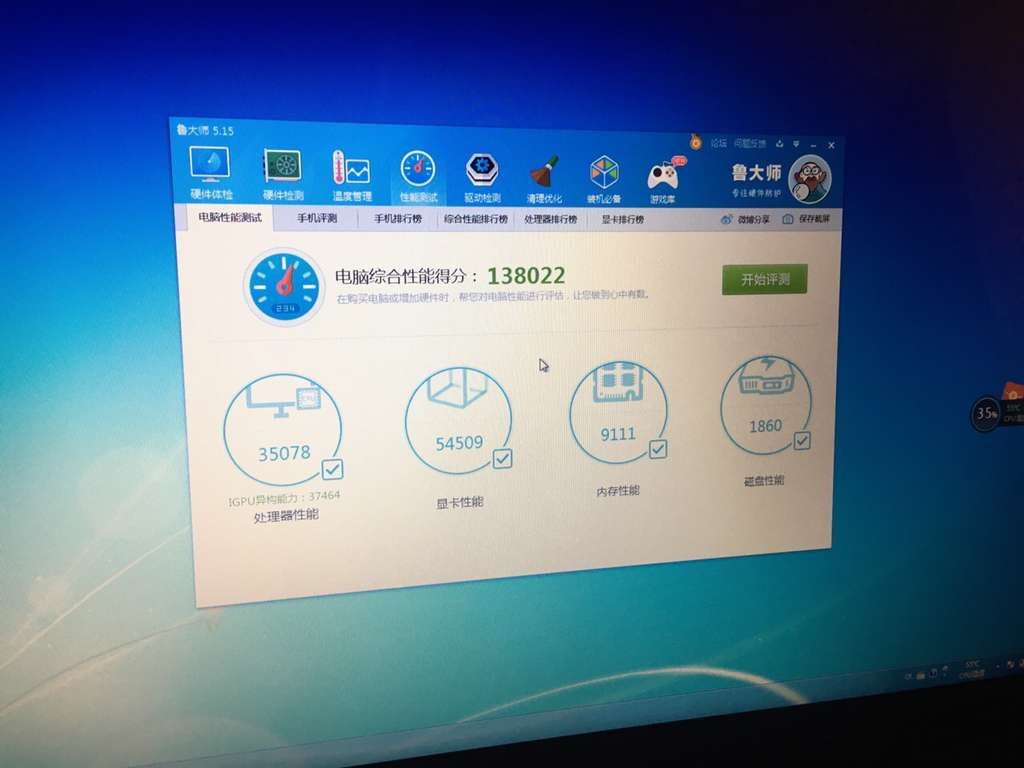1024x768 pixels.
Task: Click the green 开始评测 button
Action: (x=765, y=280)
